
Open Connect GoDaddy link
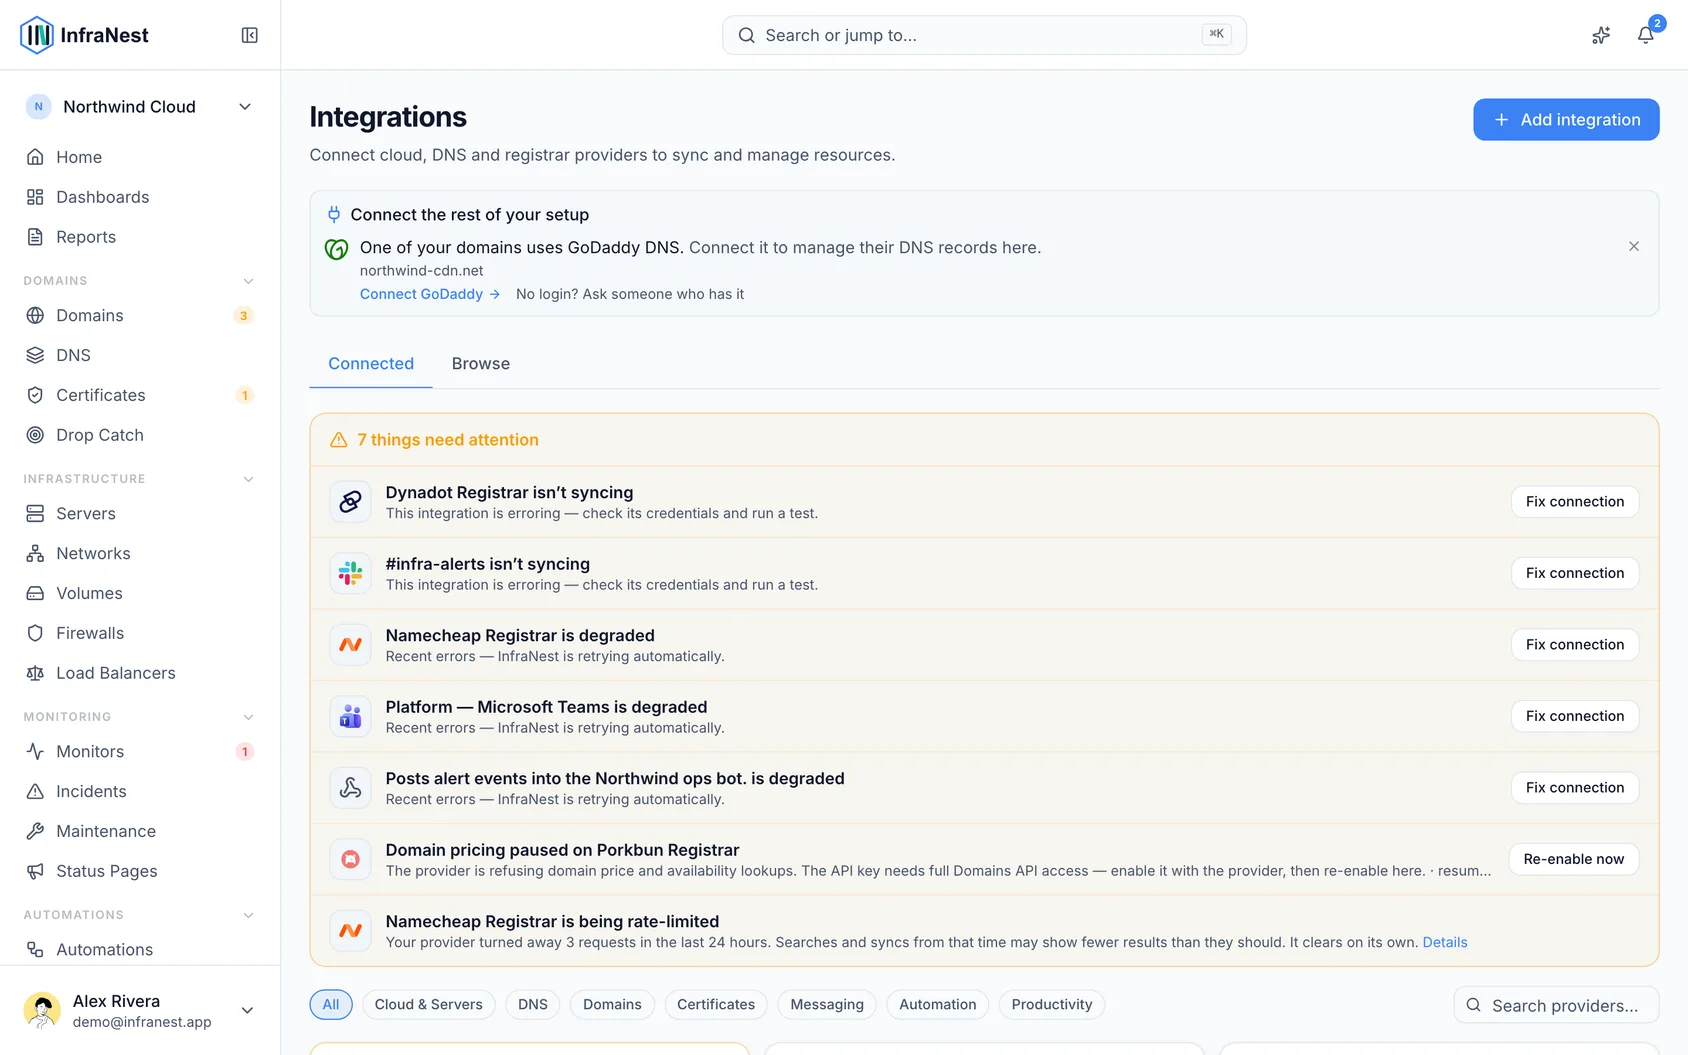[x=430, y=294]
